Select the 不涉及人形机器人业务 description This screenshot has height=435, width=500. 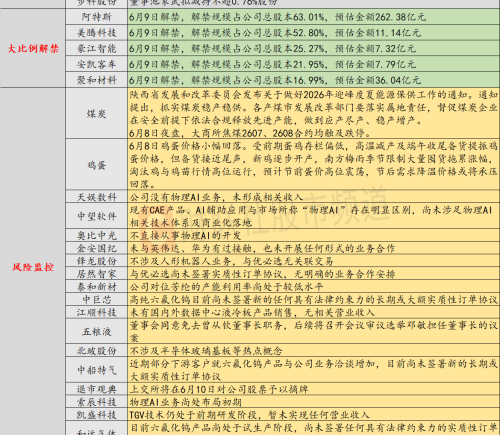tap(313, 261)
